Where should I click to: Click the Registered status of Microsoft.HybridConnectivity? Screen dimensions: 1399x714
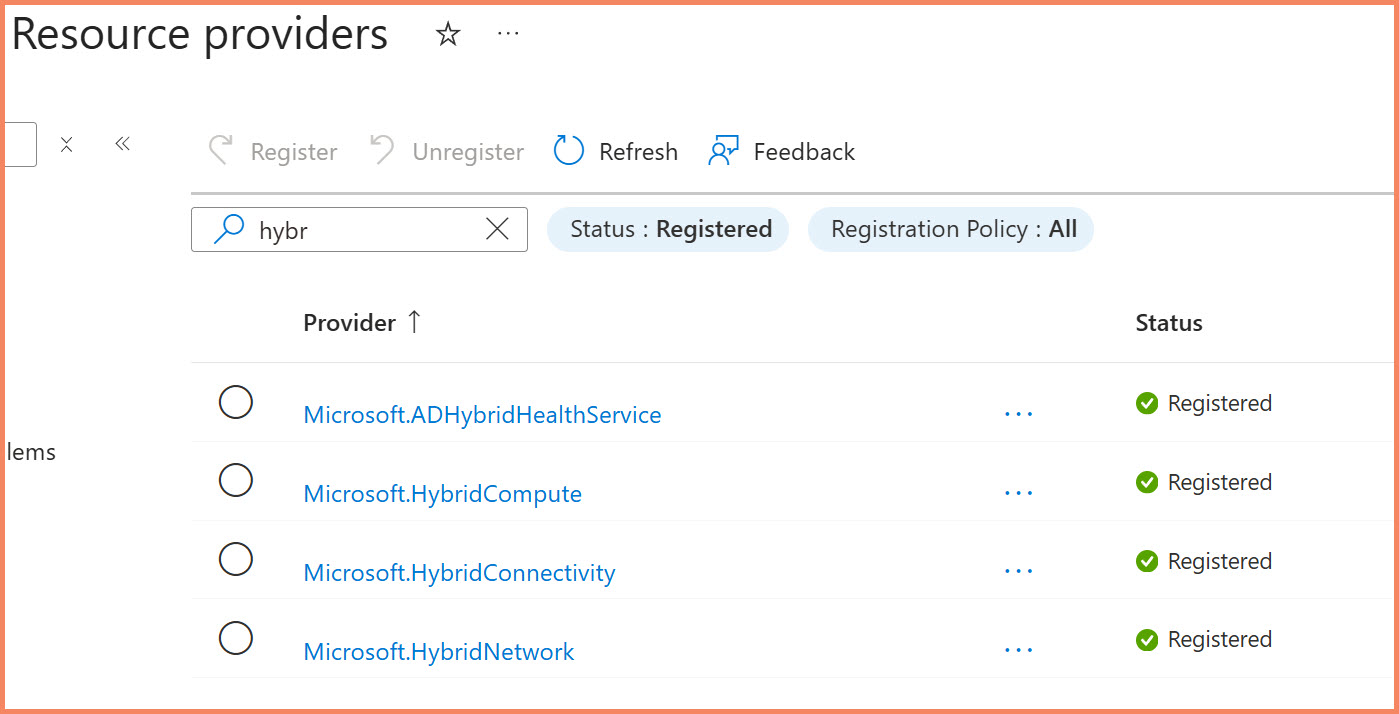click(x=1204, y=561)
